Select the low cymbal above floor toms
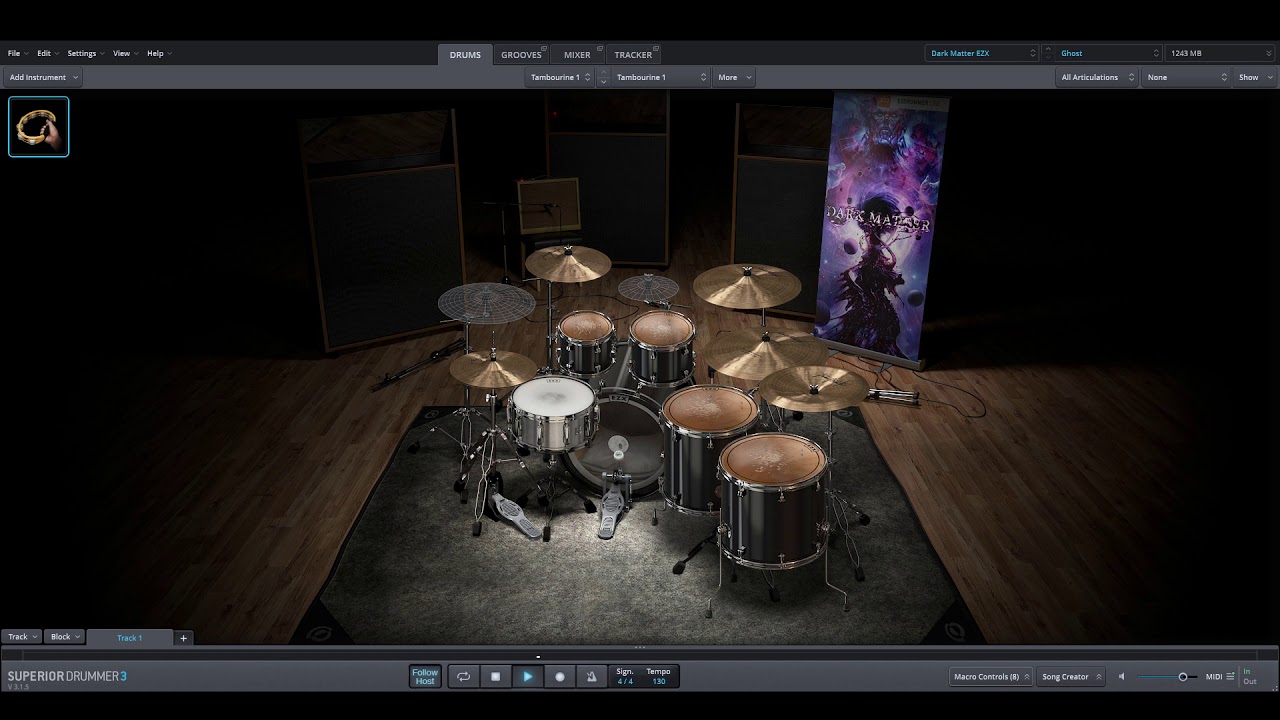The width and height of the screenshot is (1280, 720). pyautogui.click(x=813, y=387)
